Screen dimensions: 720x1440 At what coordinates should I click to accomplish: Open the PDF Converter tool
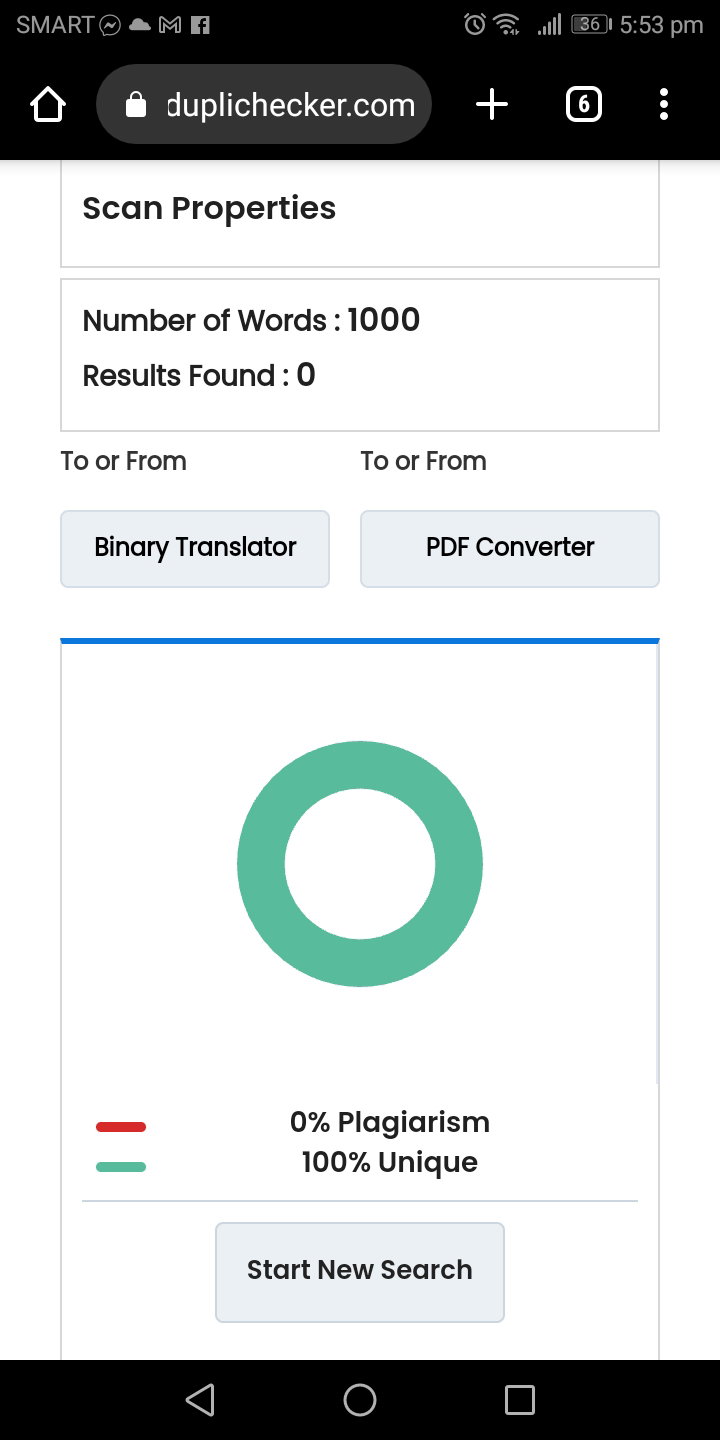510,549
